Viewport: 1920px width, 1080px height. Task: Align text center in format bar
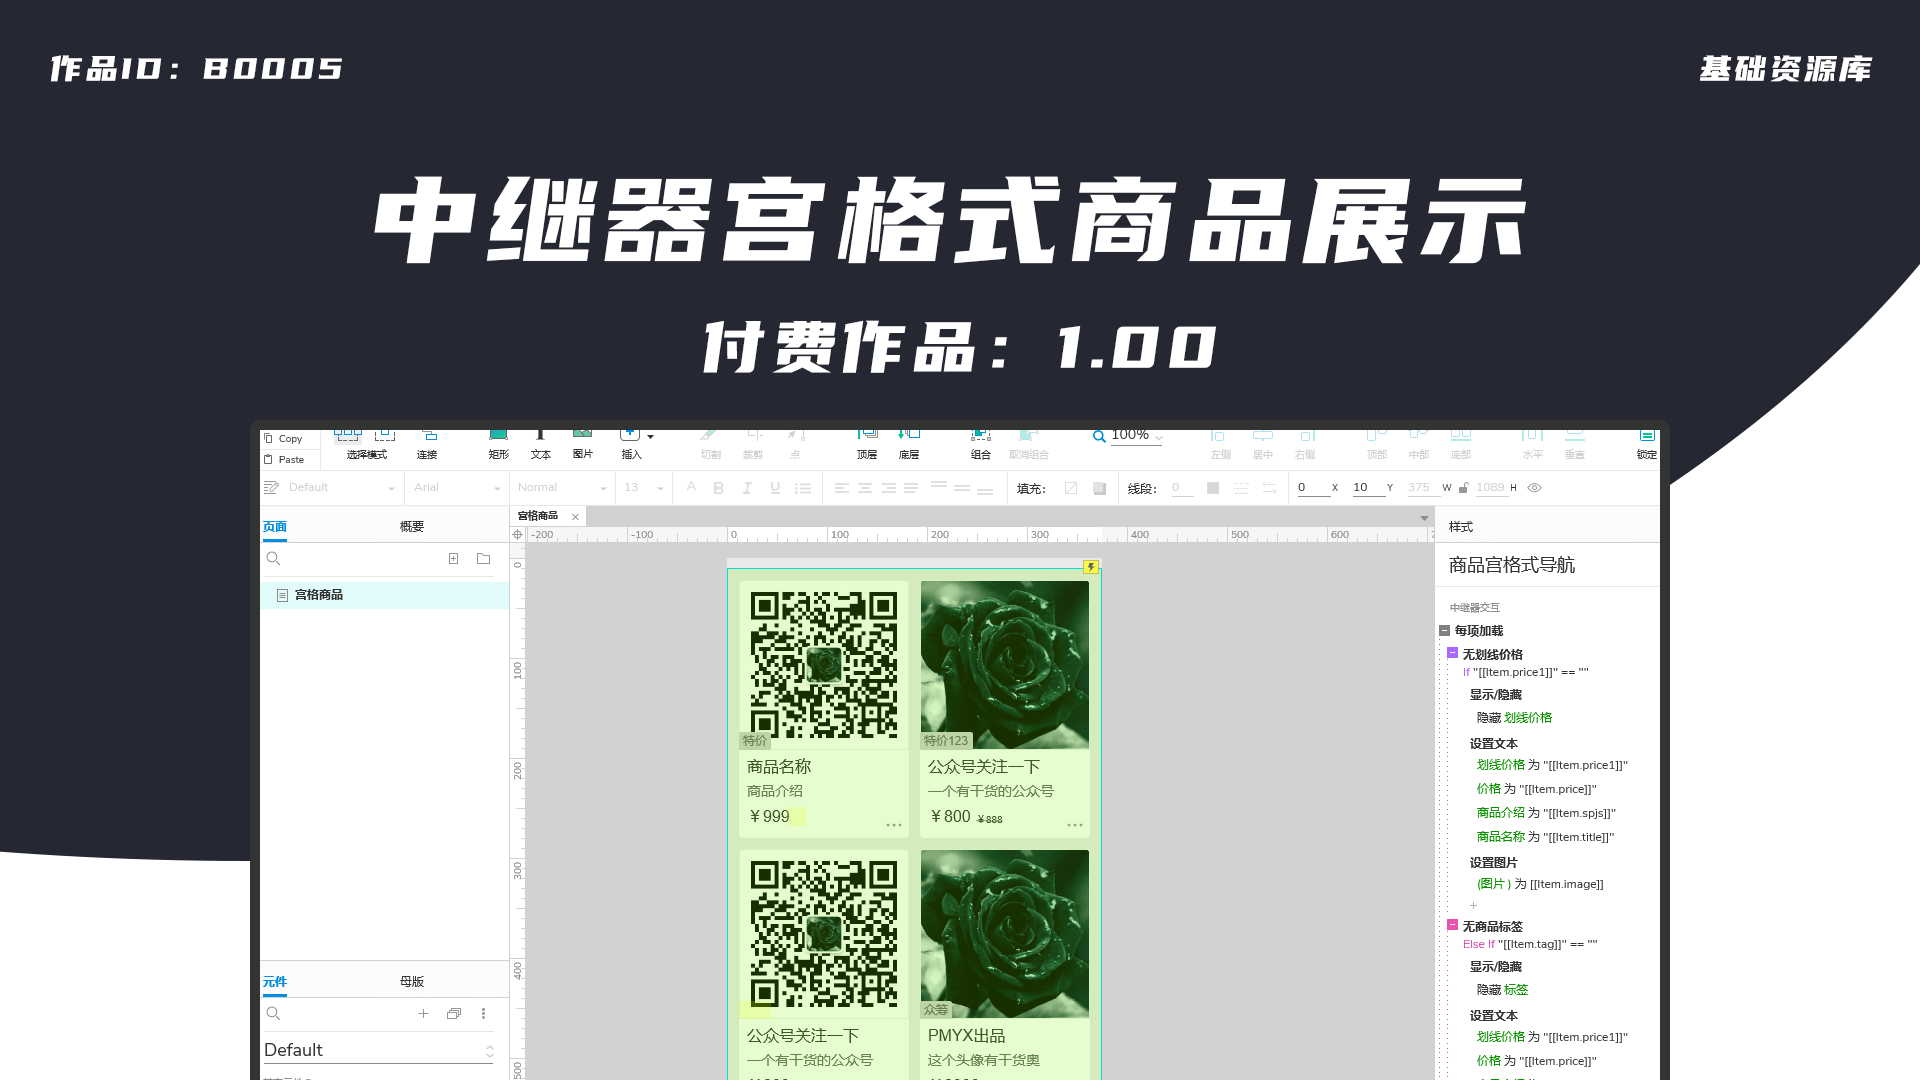(865, 488)
